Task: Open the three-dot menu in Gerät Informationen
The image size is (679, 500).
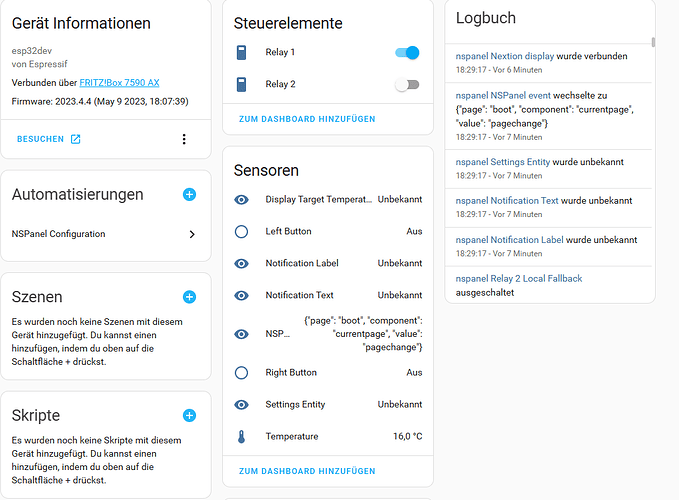Action: [x=184, y=139]
